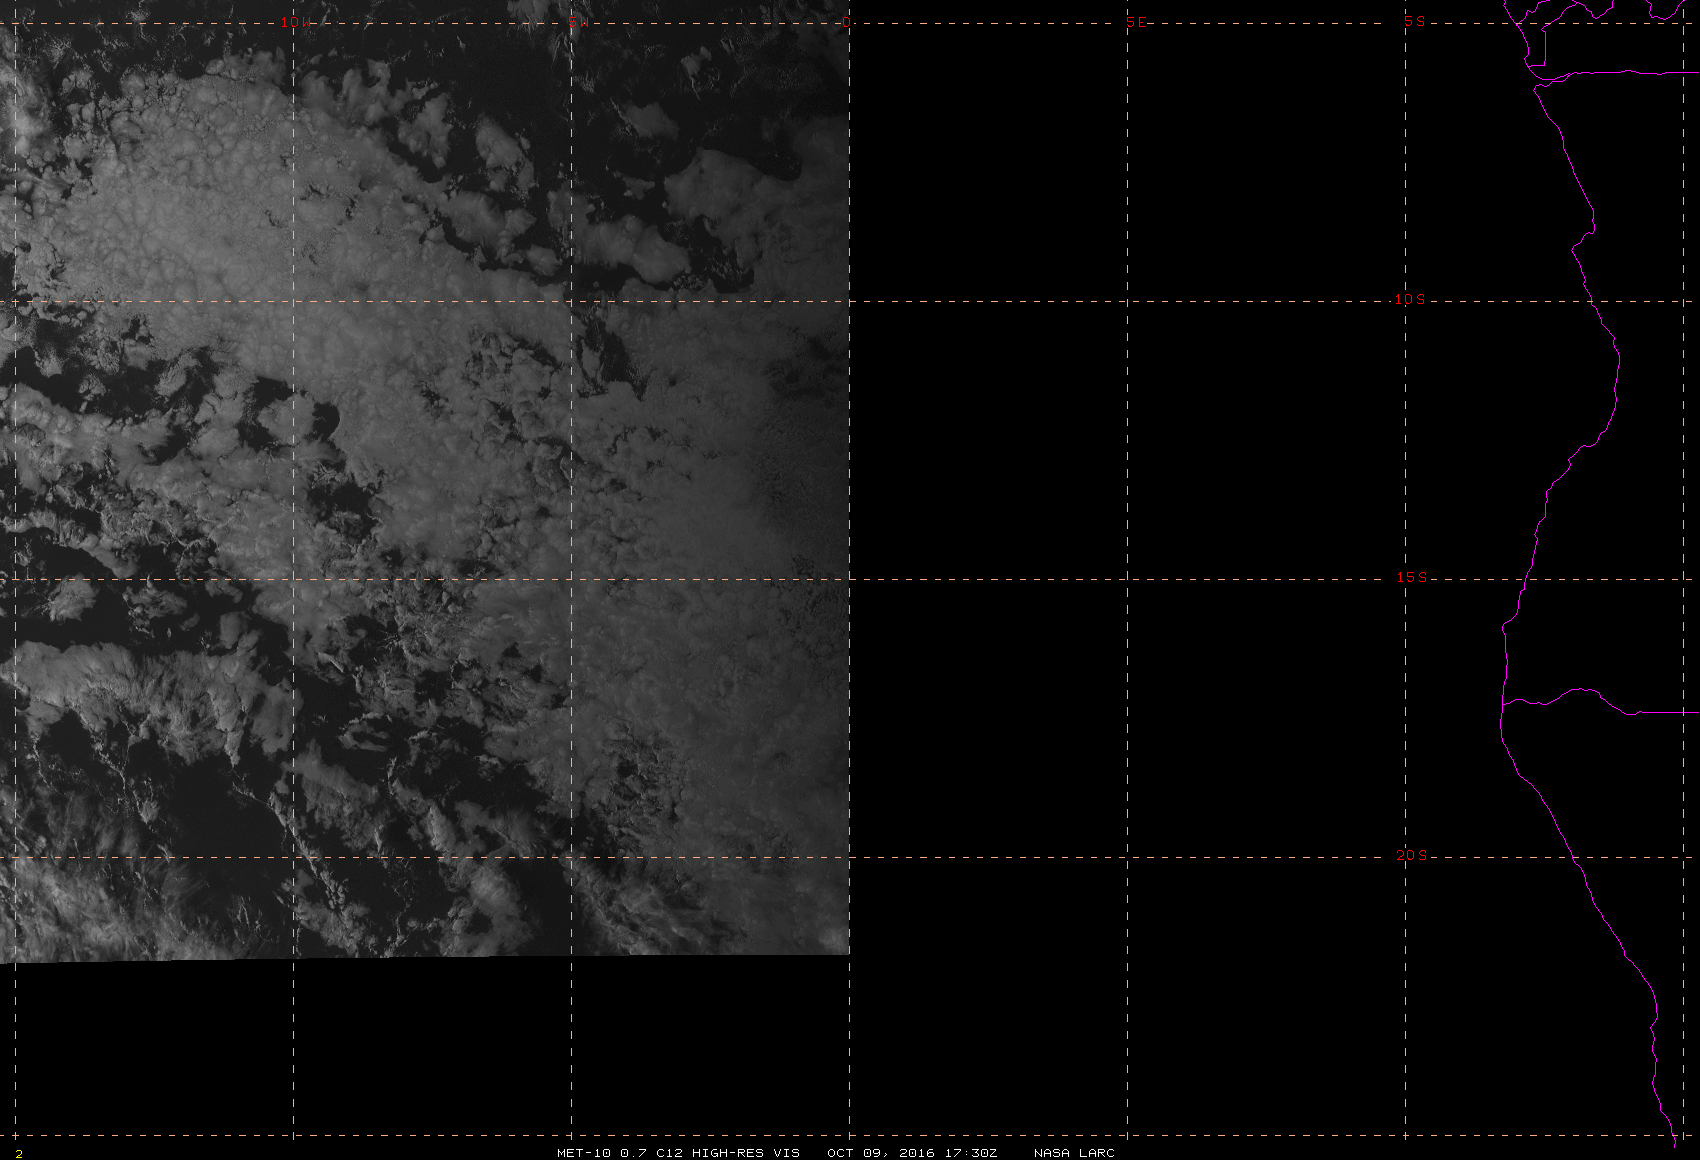
Task: Click the yellow frame number 2
Action: [x=19, y=1154]
